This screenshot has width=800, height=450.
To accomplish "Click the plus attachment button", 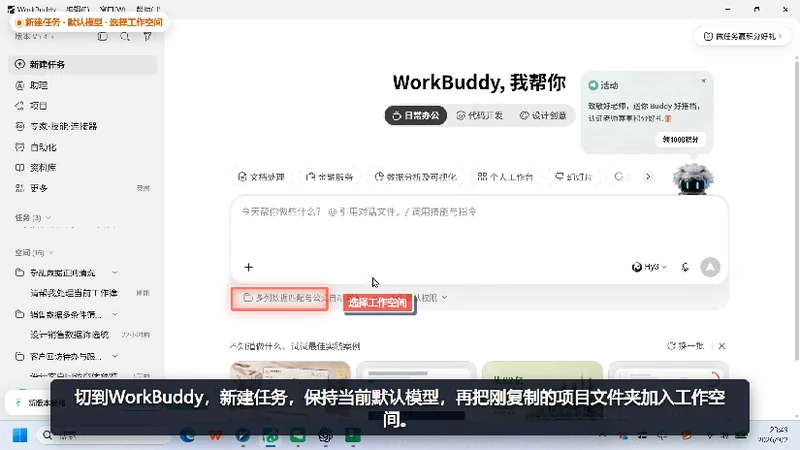I will 248,267.
